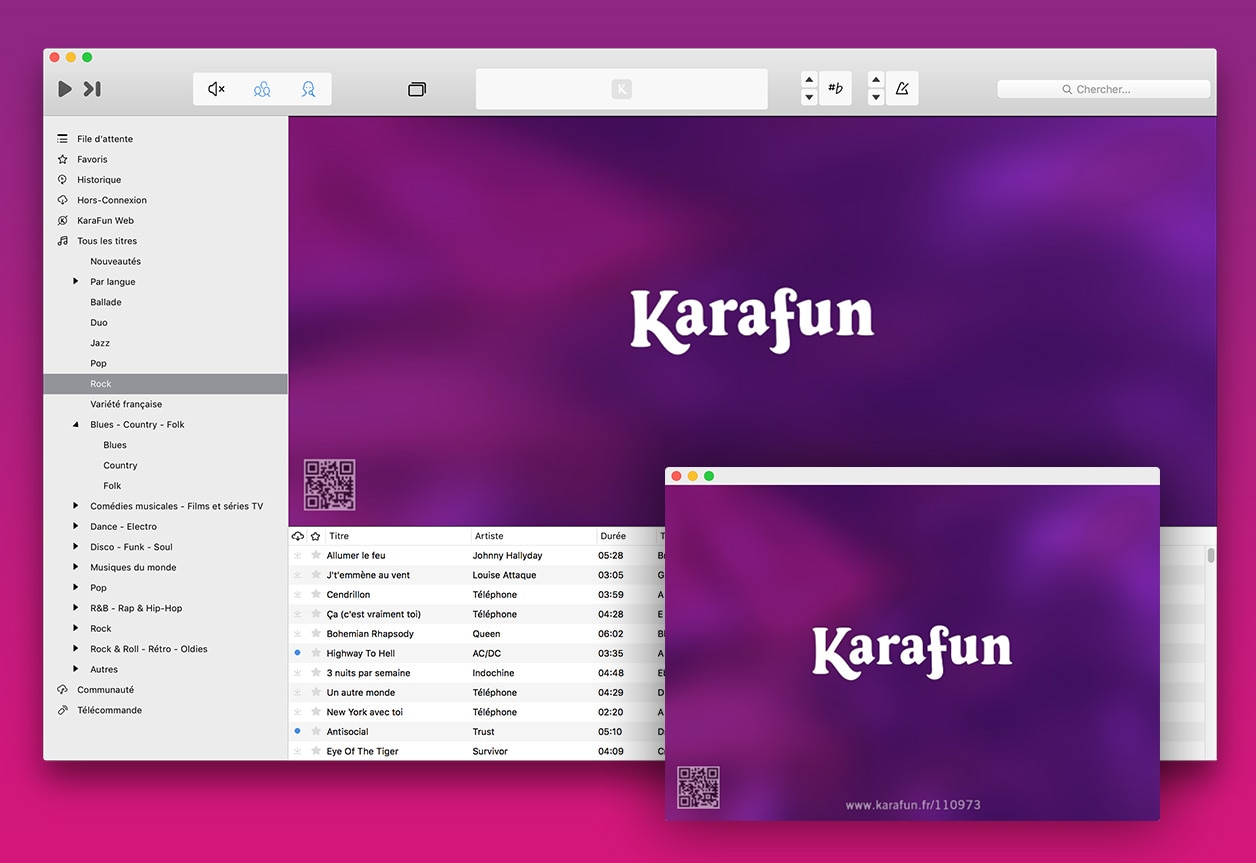Lower the tempo with the down stepper arrow

point(876,98)
